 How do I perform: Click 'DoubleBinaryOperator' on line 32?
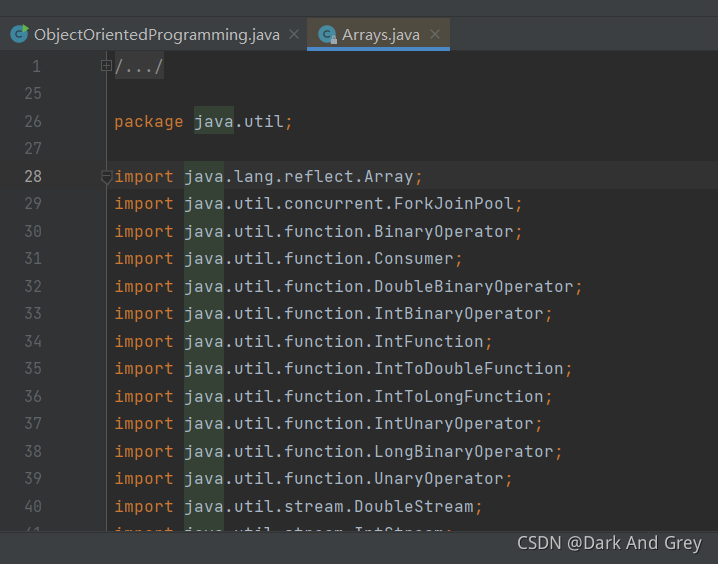pos(474,287)
